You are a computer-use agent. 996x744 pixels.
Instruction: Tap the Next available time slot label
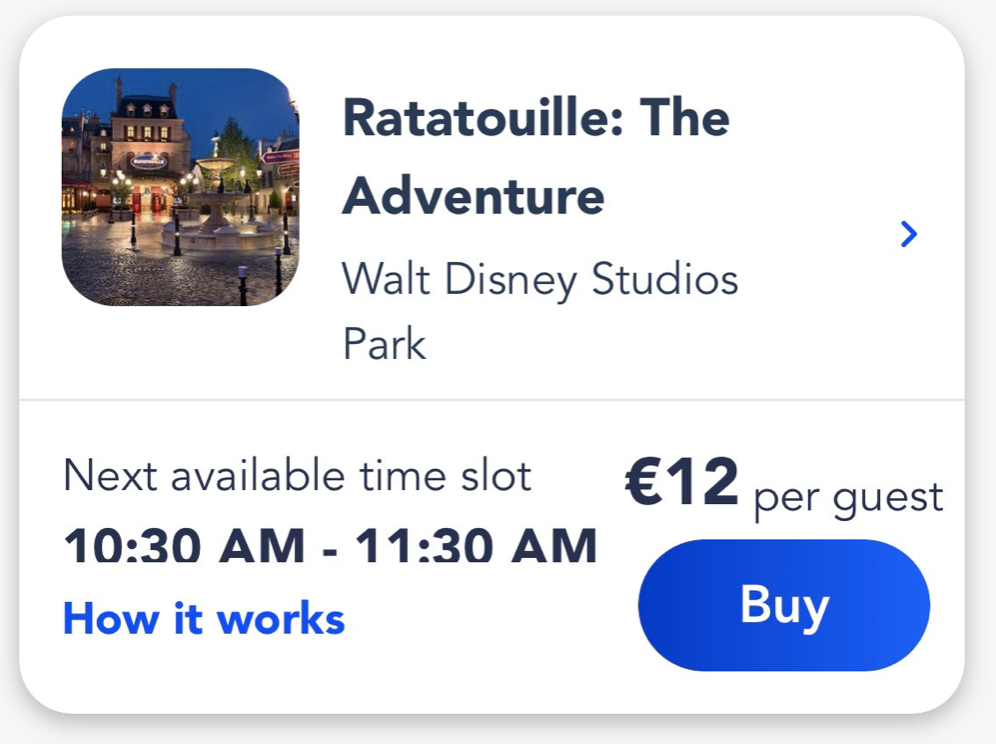click(x=297, y=476)
